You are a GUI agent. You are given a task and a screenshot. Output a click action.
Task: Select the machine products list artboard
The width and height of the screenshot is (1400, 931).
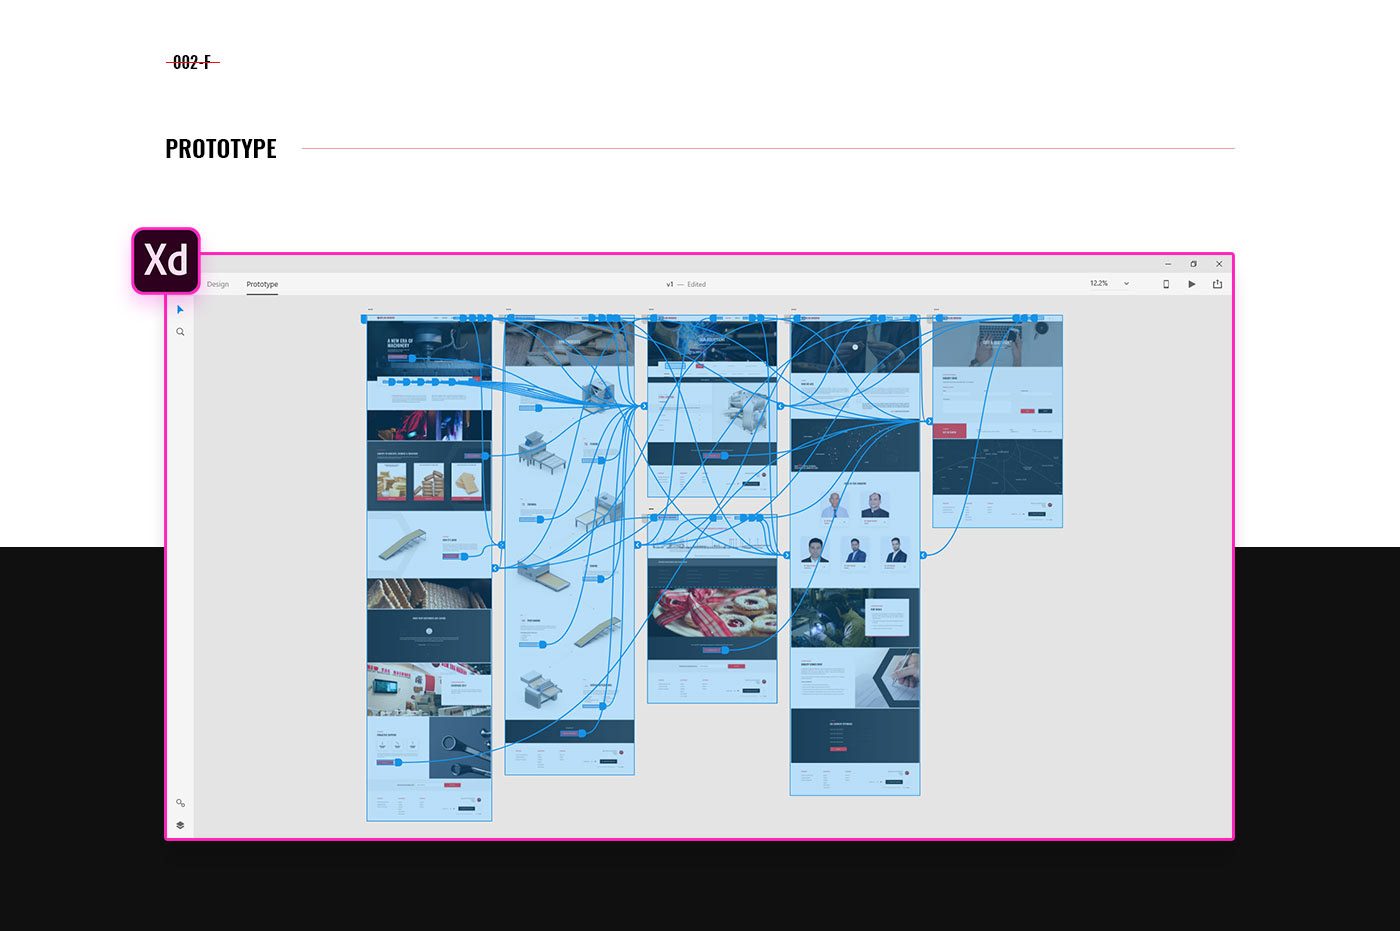click(x=569, y=545)
